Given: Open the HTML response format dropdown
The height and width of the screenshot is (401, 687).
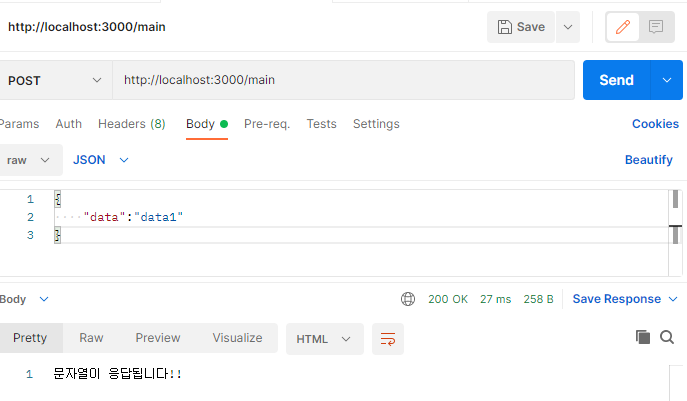Looking at the screenshot, I should tap(325, 339).
